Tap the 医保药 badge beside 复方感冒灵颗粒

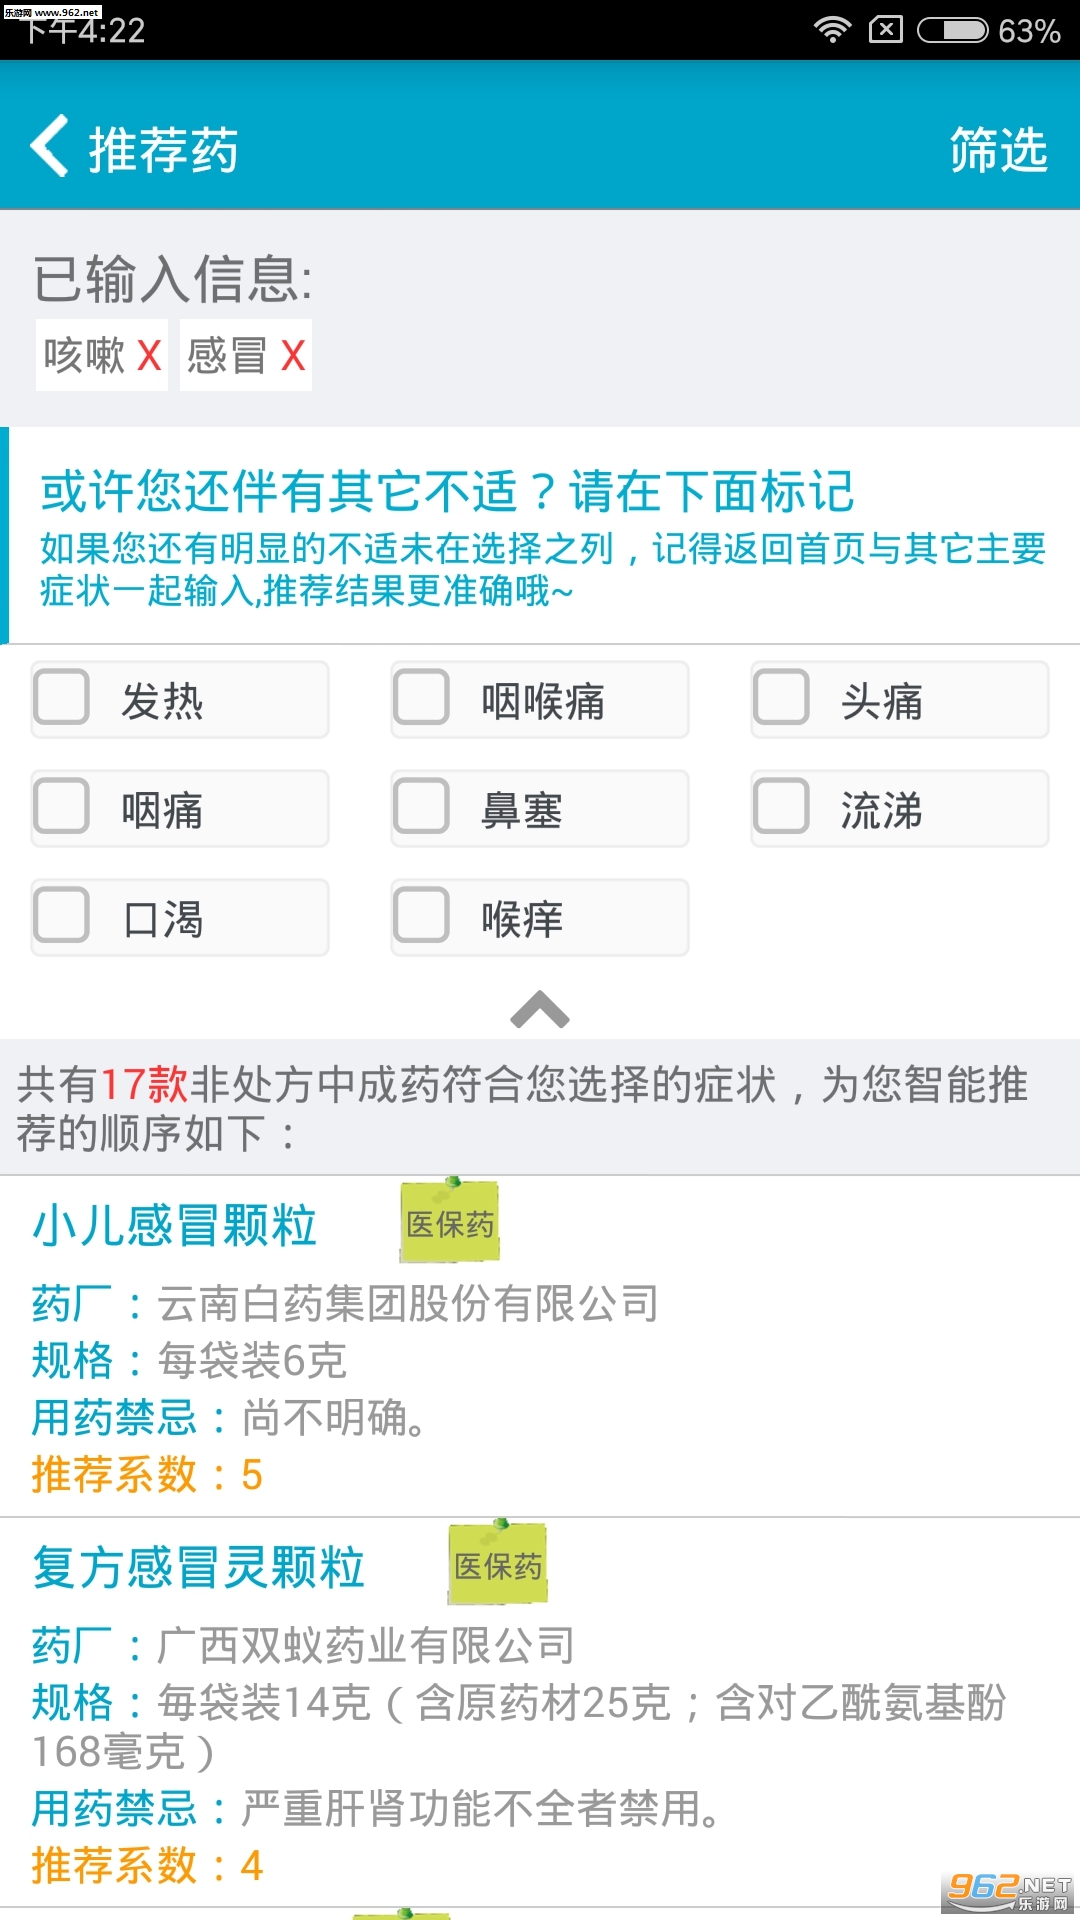(x=498, y=1564)
